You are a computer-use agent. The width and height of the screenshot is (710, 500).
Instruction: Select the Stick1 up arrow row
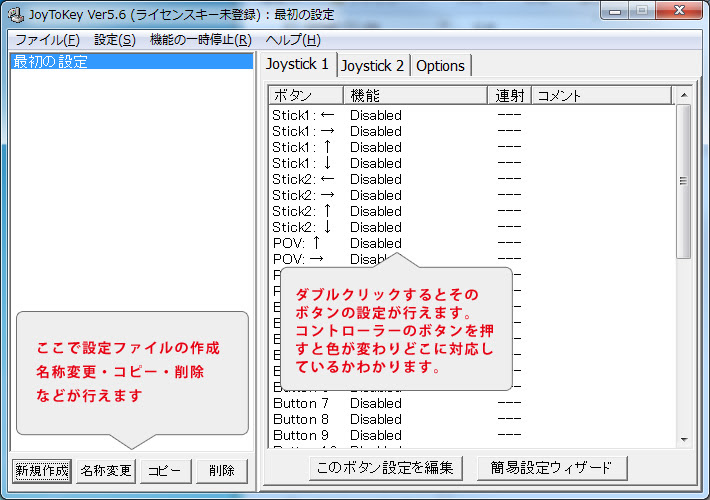(471, 147)
